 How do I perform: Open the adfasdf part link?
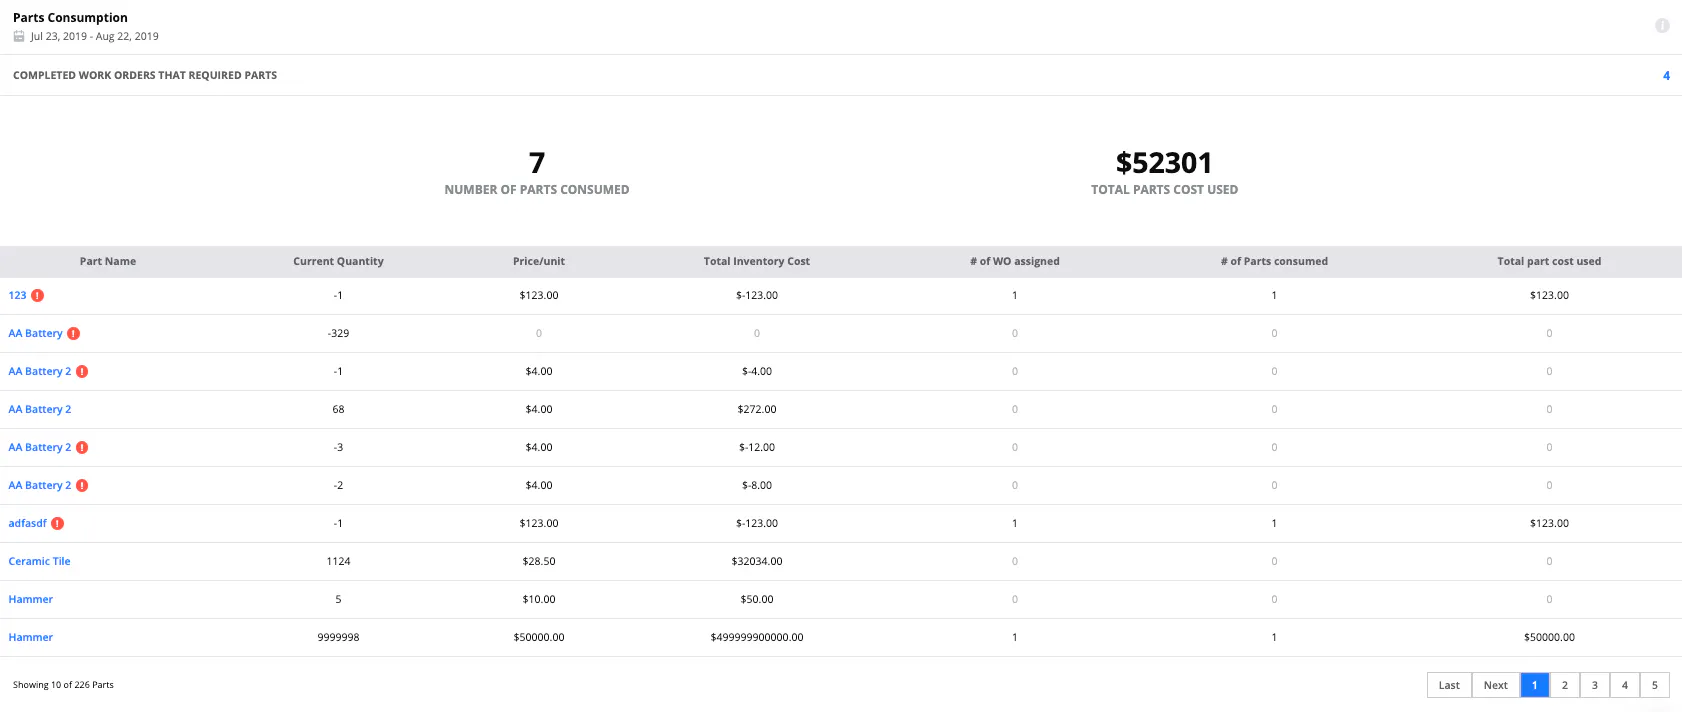28,523
